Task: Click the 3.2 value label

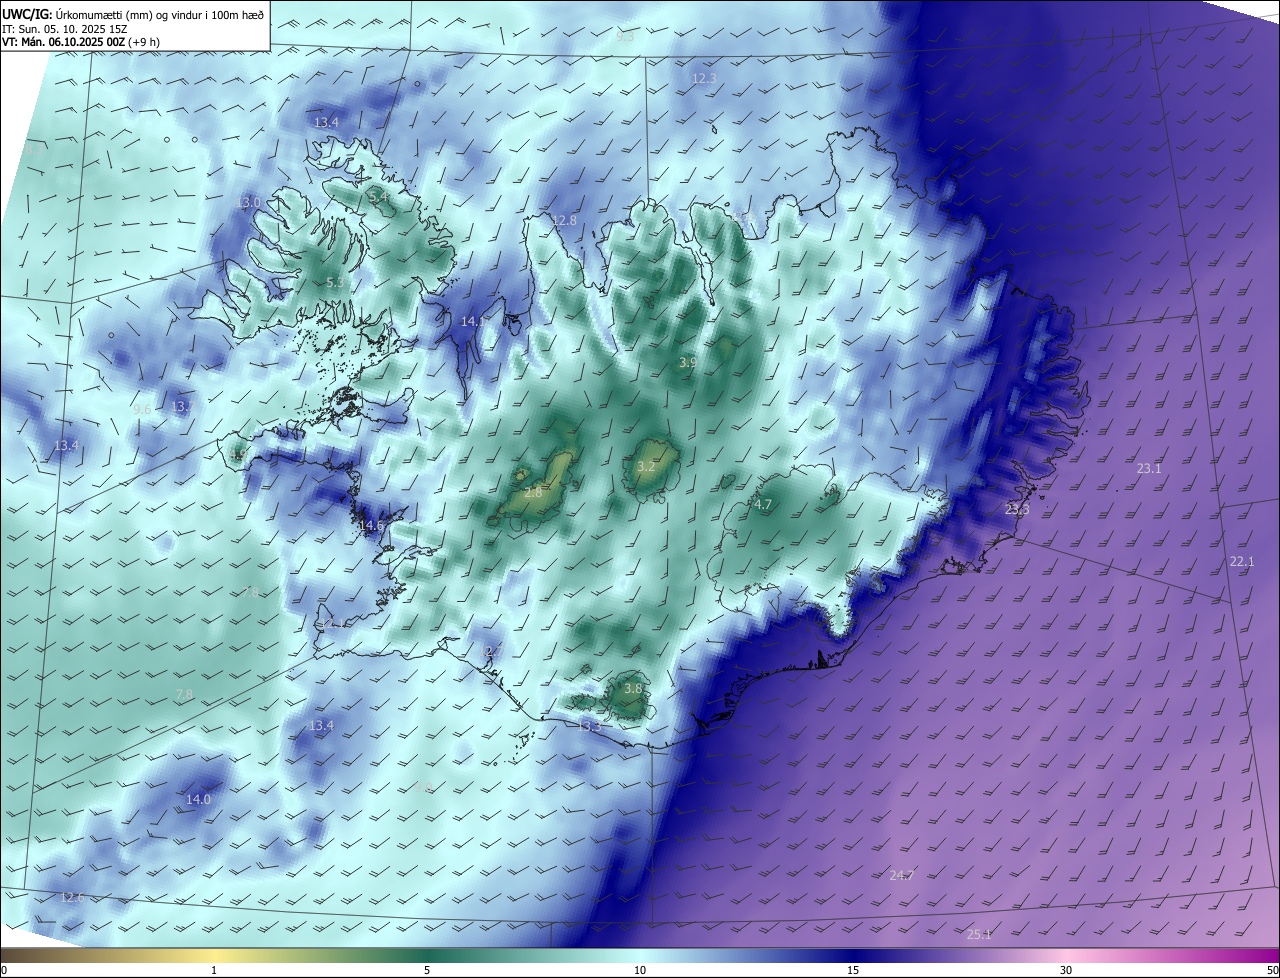Action: (x=646, y=467)
